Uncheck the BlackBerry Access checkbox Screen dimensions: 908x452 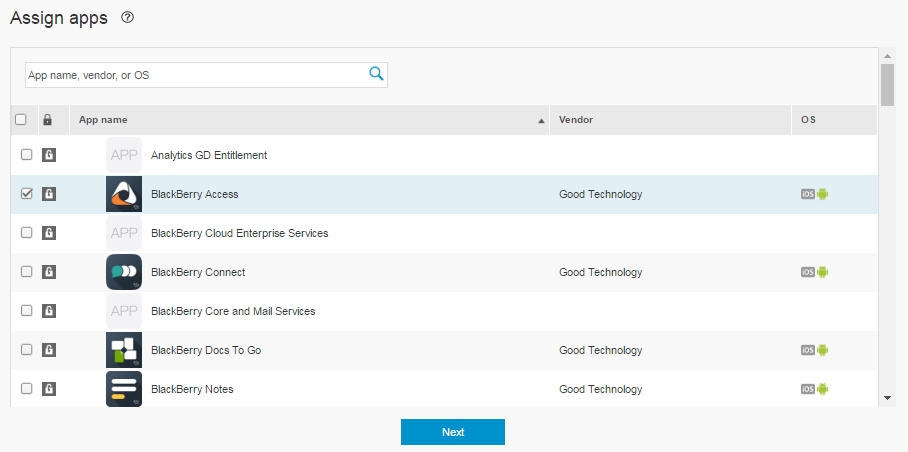tap(27, 194)
